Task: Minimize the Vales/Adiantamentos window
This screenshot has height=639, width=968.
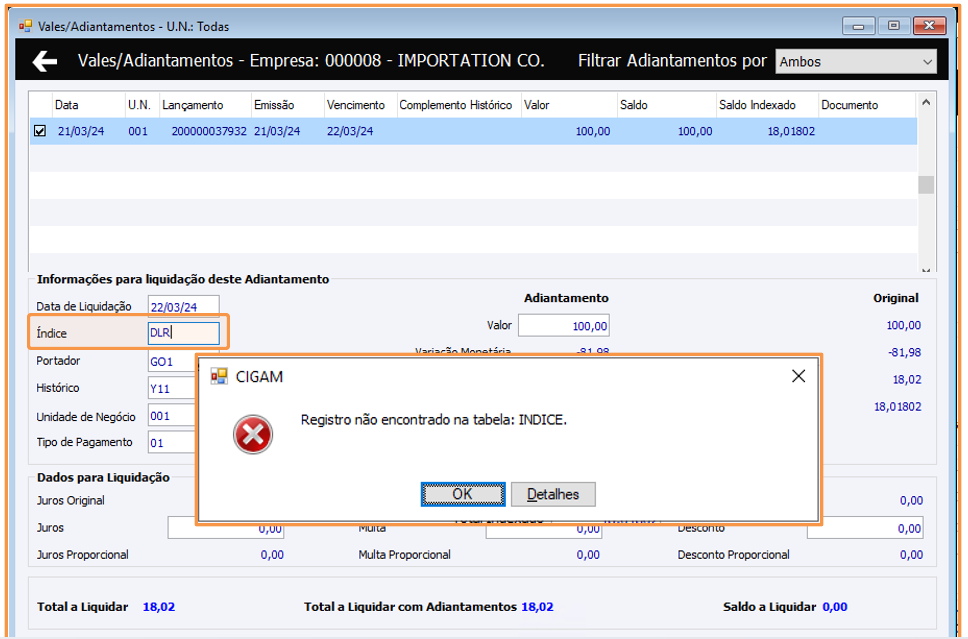Action: pyautogui.click(x=858, y=26)
